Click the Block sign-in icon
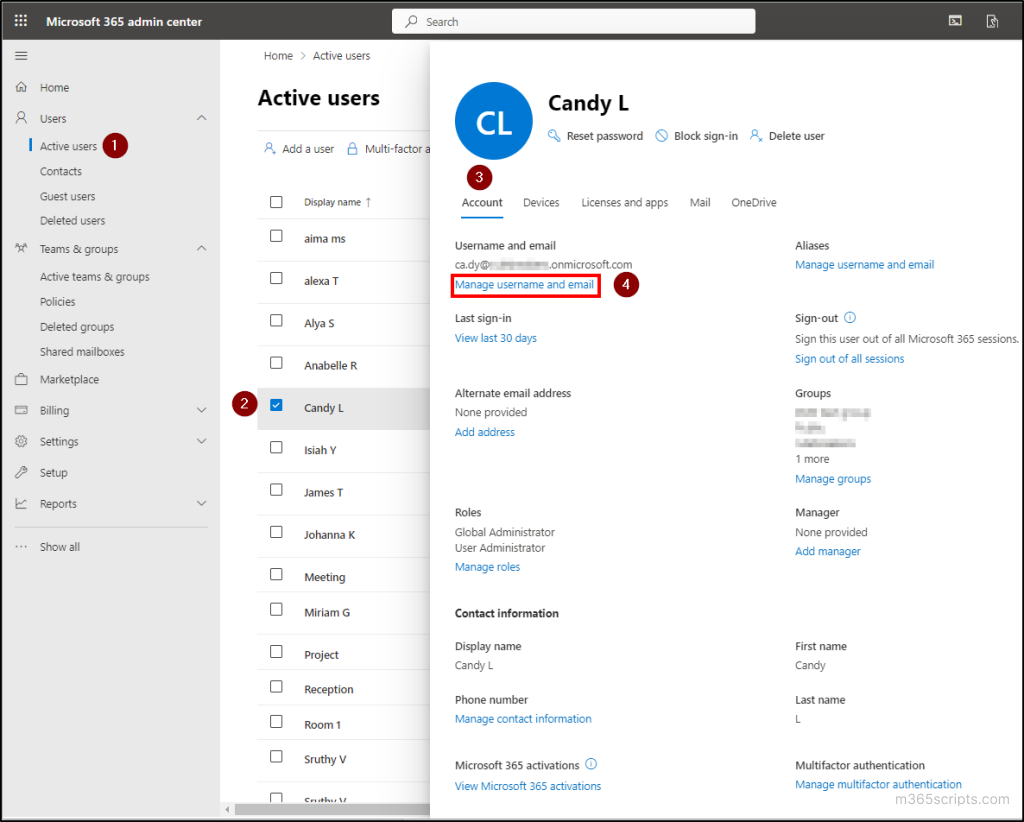1024x822 pixels. tap(662, 135)
